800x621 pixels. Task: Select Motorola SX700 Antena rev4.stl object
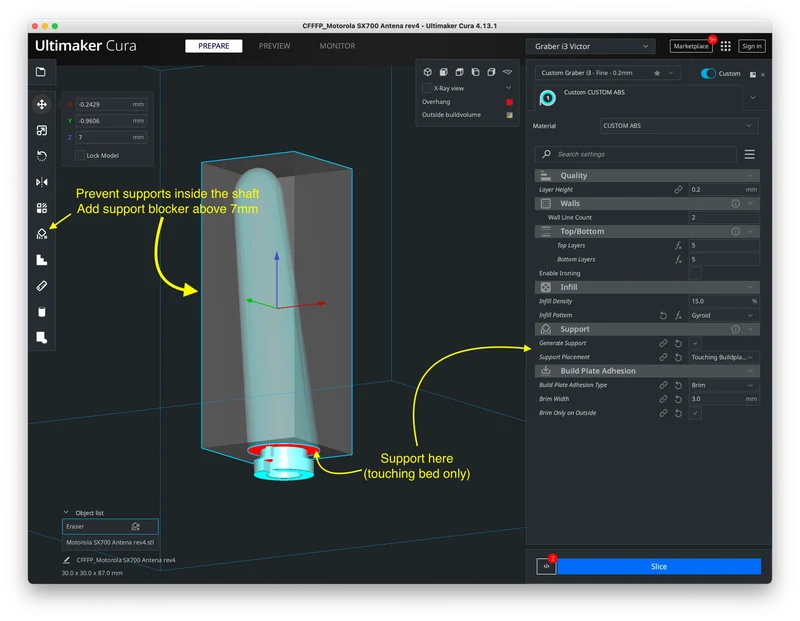pyautogui.click(x=110, y=542)
